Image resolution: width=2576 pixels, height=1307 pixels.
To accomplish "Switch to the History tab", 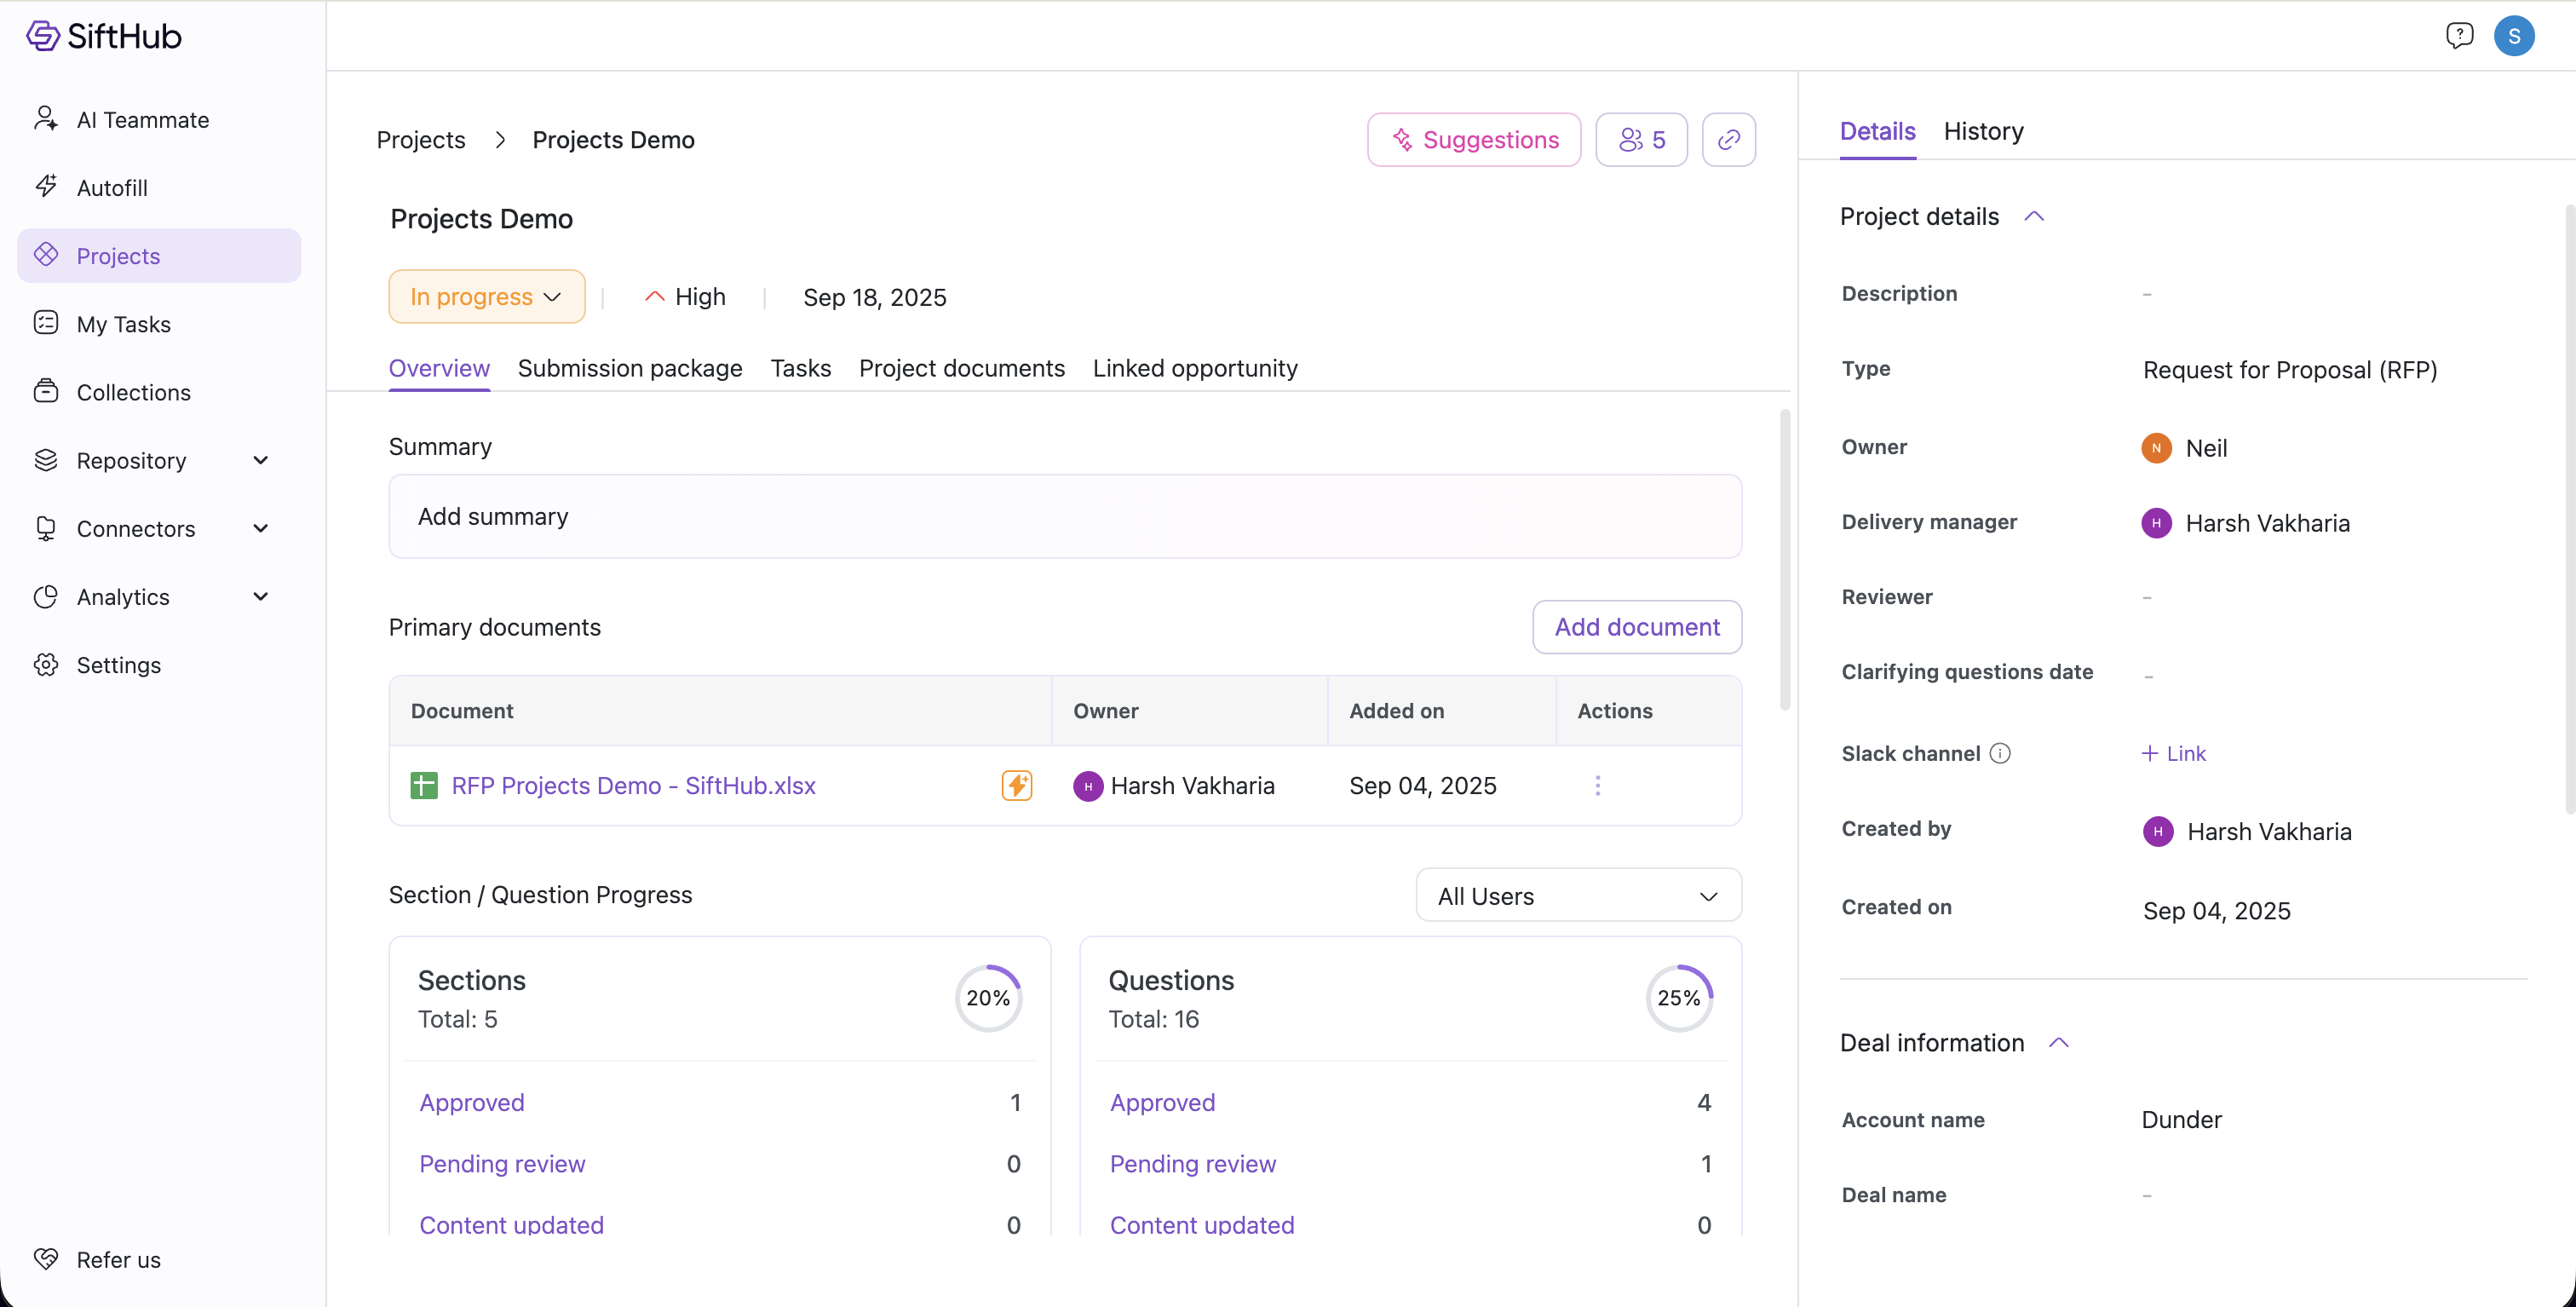I will click(x=1983, y=131).
